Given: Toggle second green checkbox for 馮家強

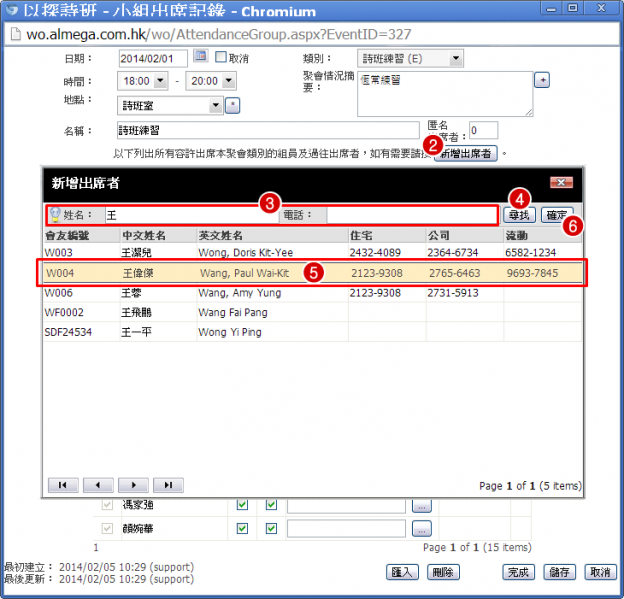Looking at the screenshot, I should point(271,505).
